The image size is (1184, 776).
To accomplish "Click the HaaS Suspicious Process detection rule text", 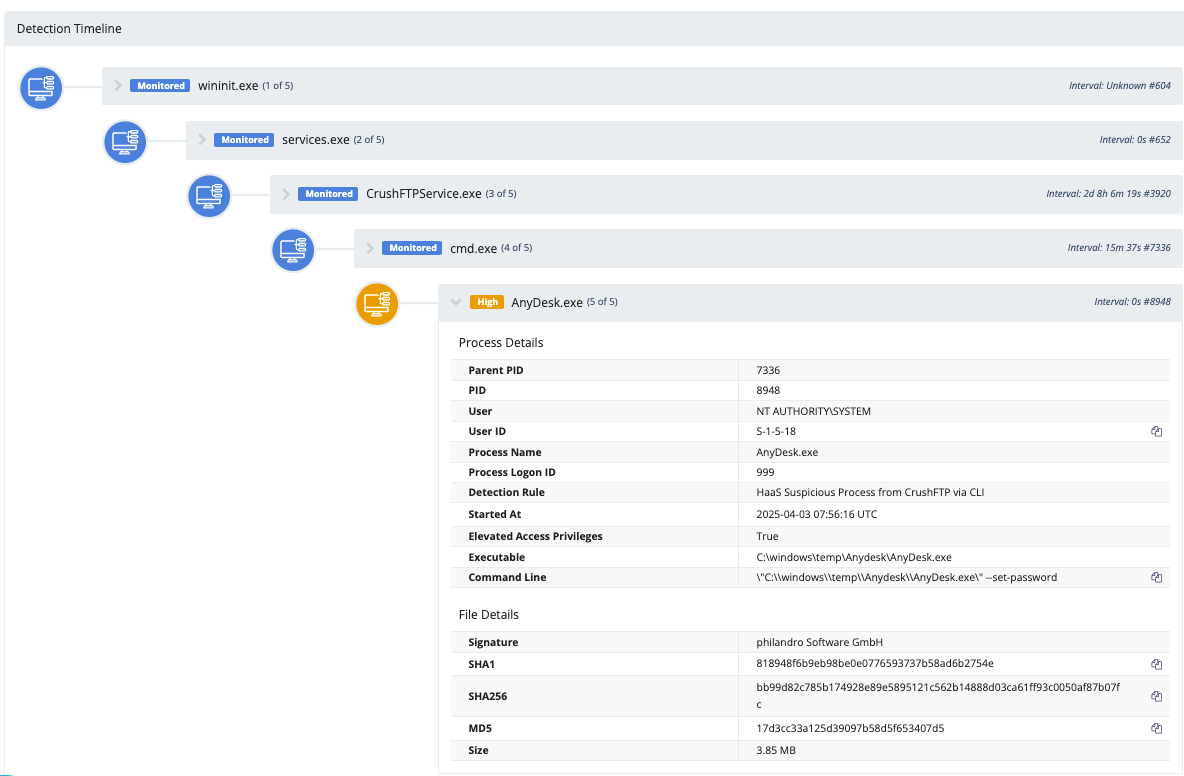I will (870, 492).
